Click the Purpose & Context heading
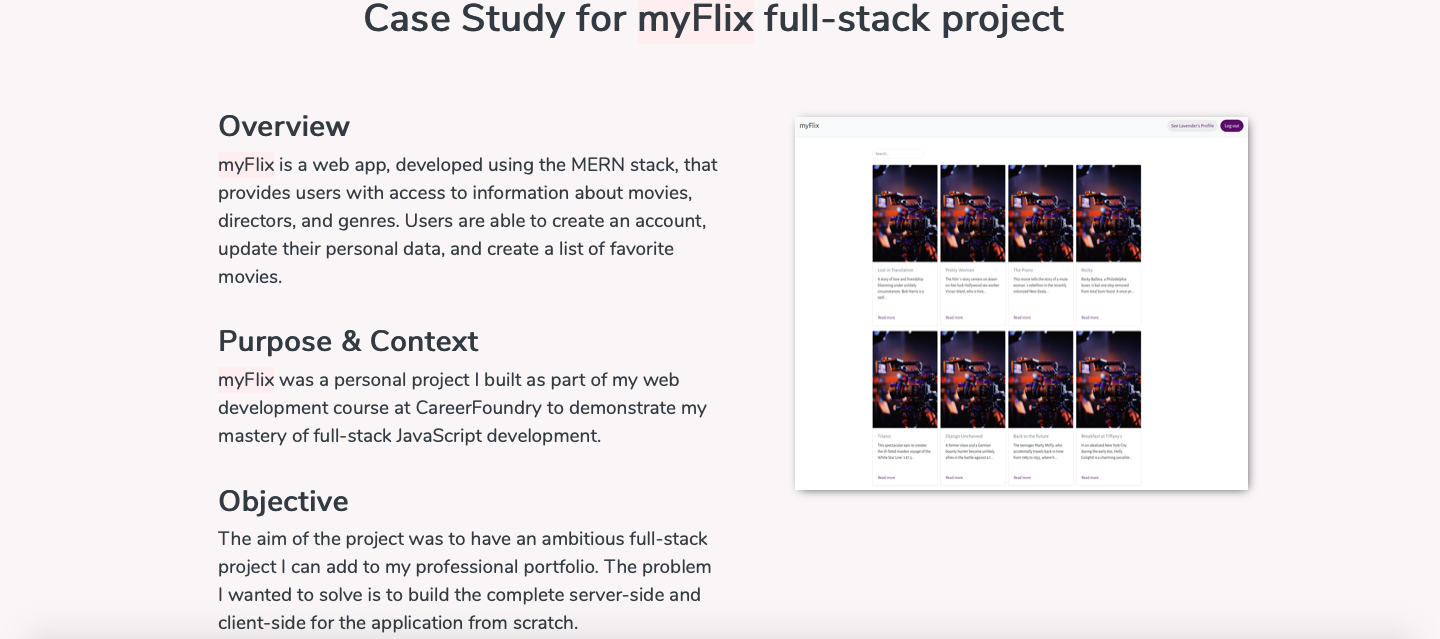The height and width of the screenshot is (639, 1440). tap(348, 341)
